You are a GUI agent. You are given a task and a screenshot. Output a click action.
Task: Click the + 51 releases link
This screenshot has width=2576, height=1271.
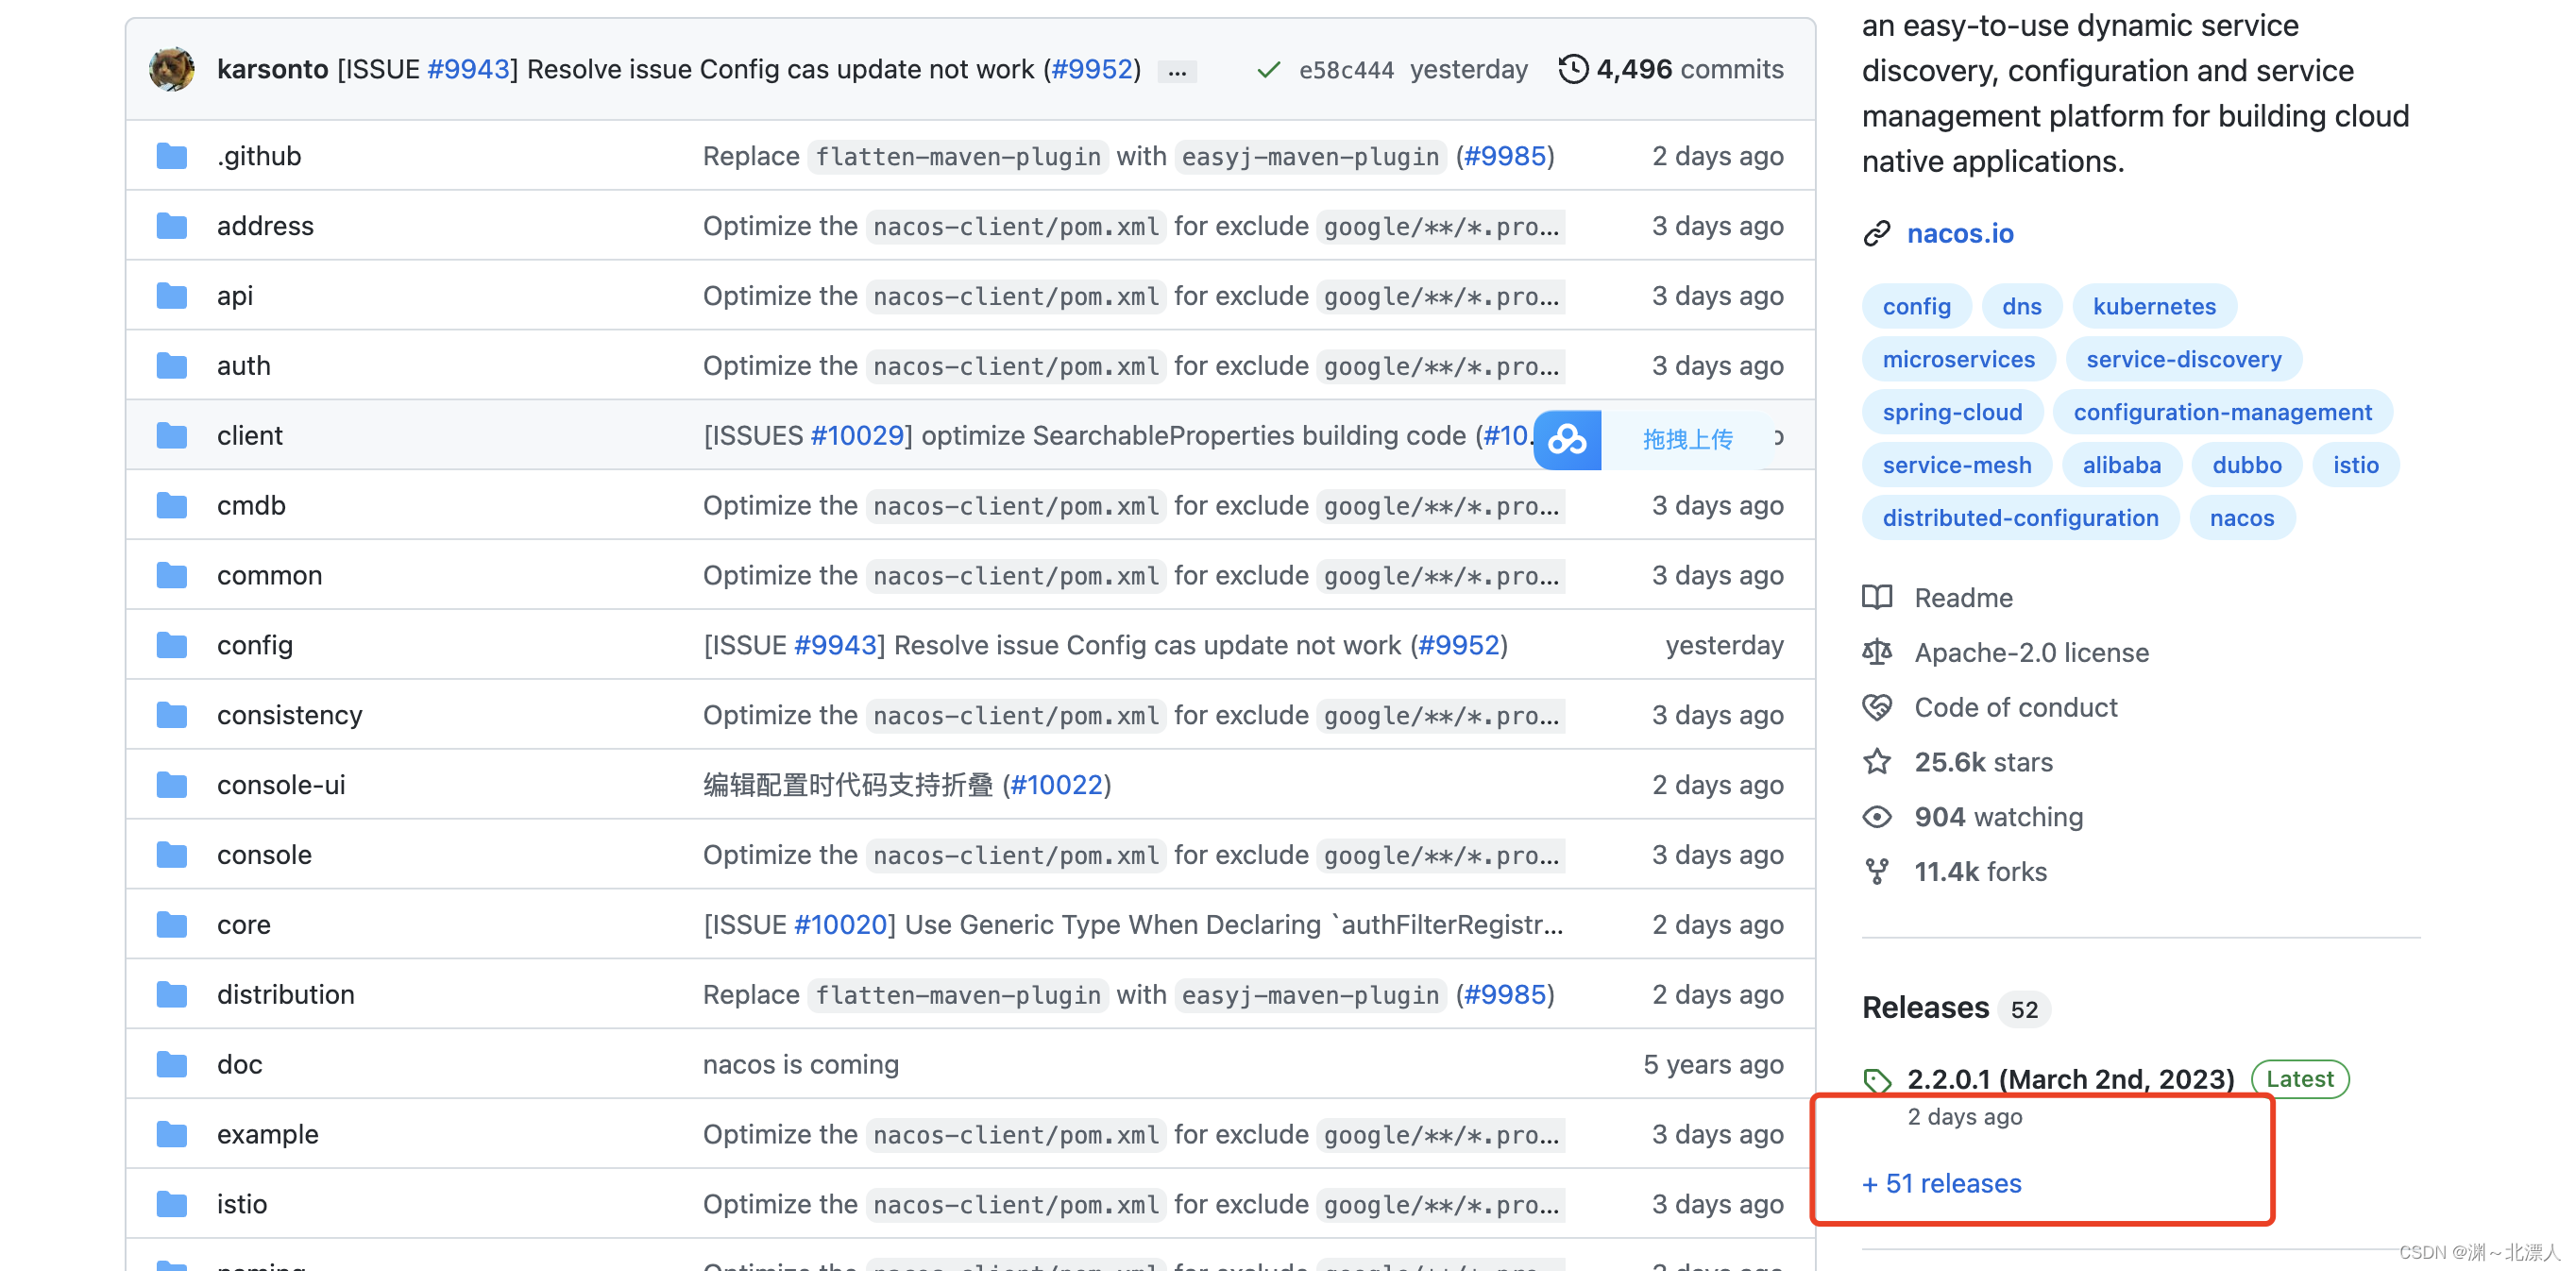1941,1183
